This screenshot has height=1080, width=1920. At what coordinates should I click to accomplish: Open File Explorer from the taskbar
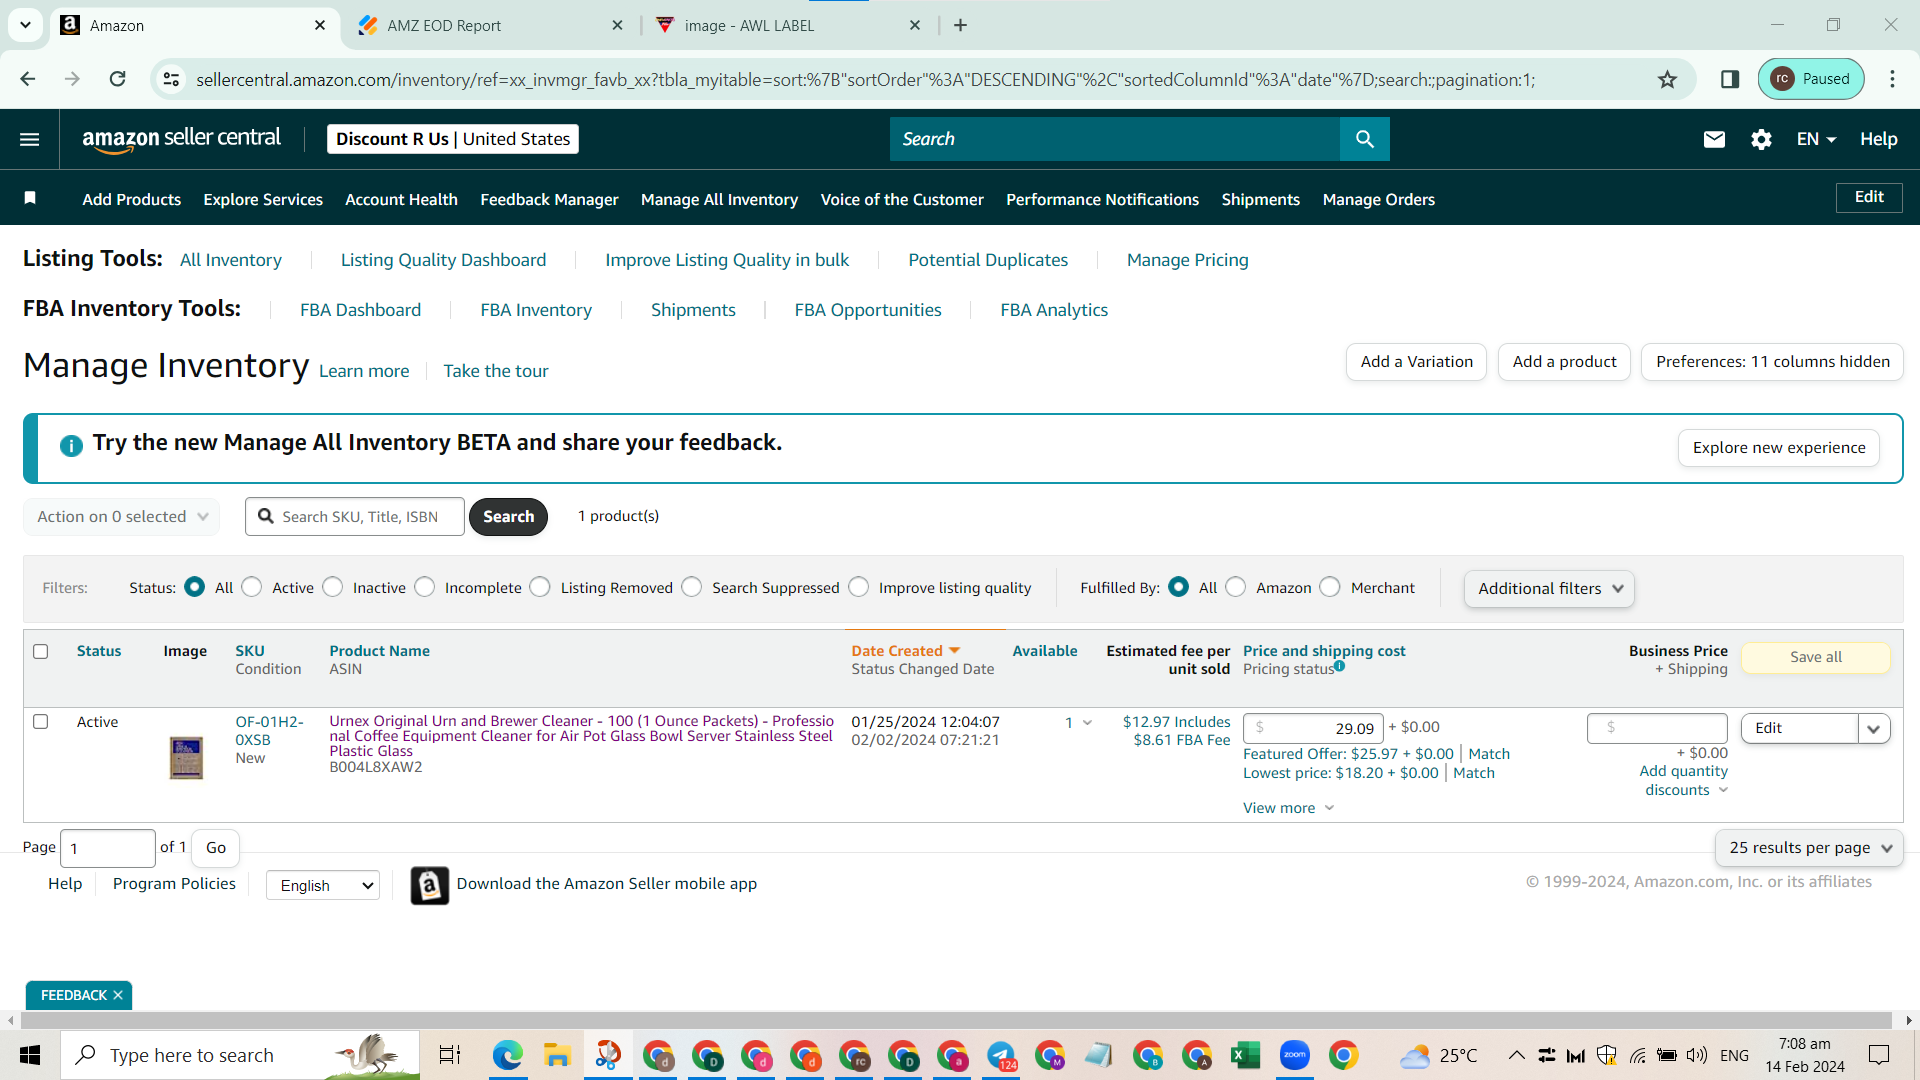[x=557, y=1055]
